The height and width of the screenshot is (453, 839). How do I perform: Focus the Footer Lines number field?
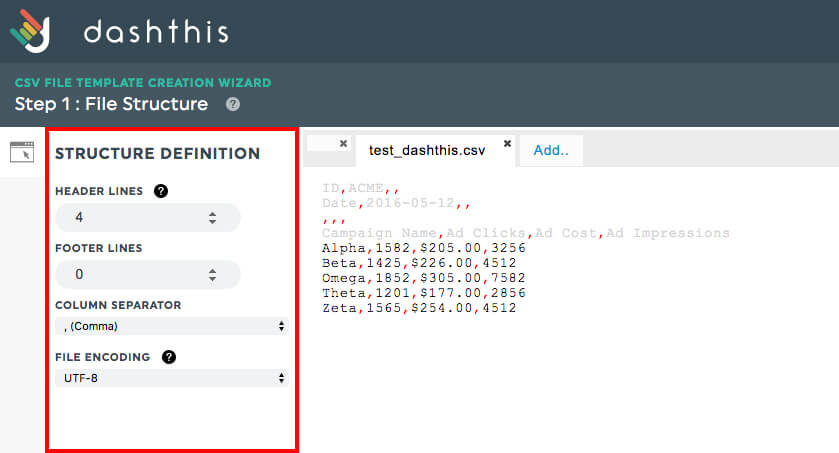pyautogui.click(x=148, y=275)
